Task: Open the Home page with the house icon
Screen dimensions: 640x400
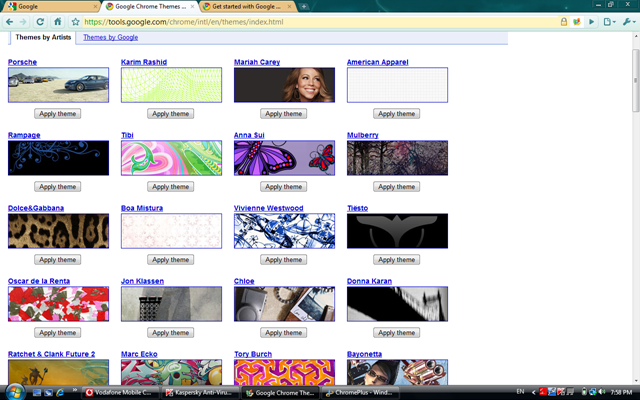Action: [x=58, y=22]
